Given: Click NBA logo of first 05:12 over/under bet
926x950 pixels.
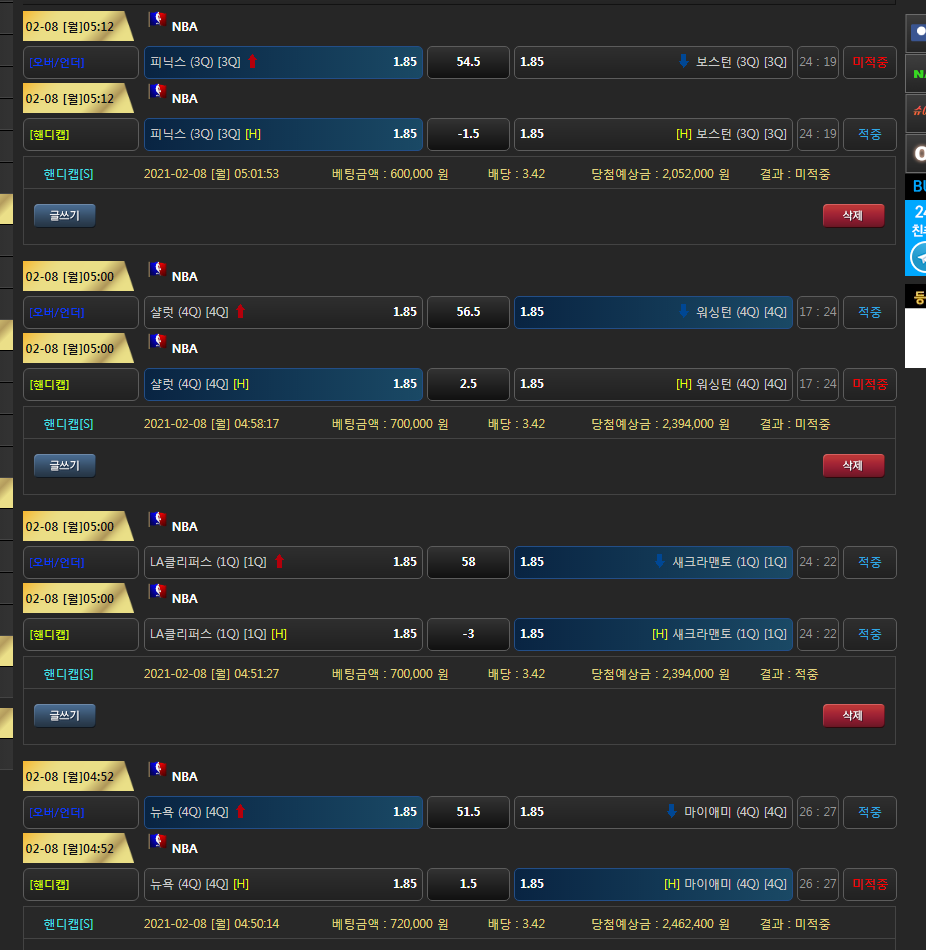Looking at the screenshot, I should click(157, 20).
